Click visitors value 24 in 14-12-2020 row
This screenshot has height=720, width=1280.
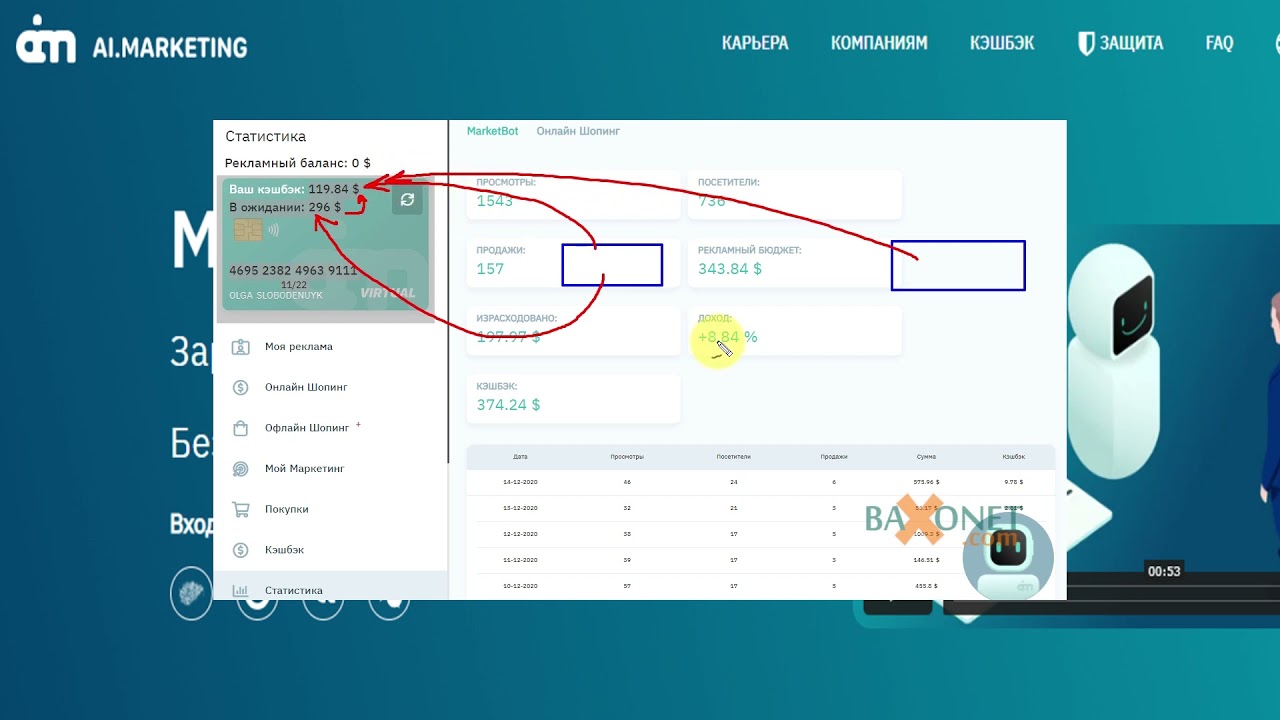(733, 482)
